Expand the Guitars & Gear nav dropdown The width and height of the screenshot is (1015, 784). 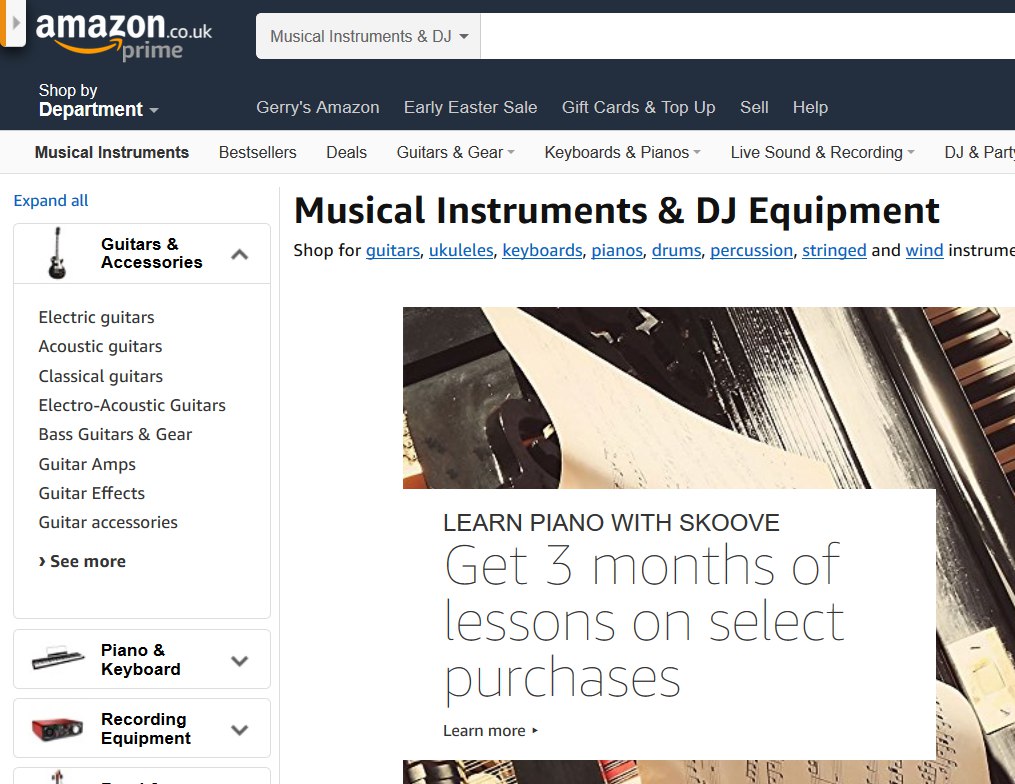[455, 152]
